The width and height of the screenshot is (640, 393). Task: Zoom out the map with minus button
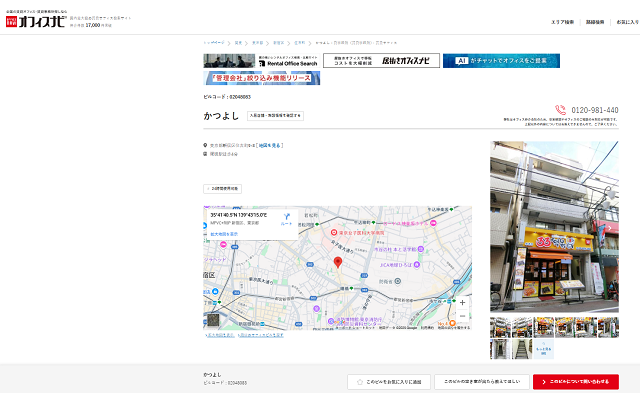(x=462, y=316)
